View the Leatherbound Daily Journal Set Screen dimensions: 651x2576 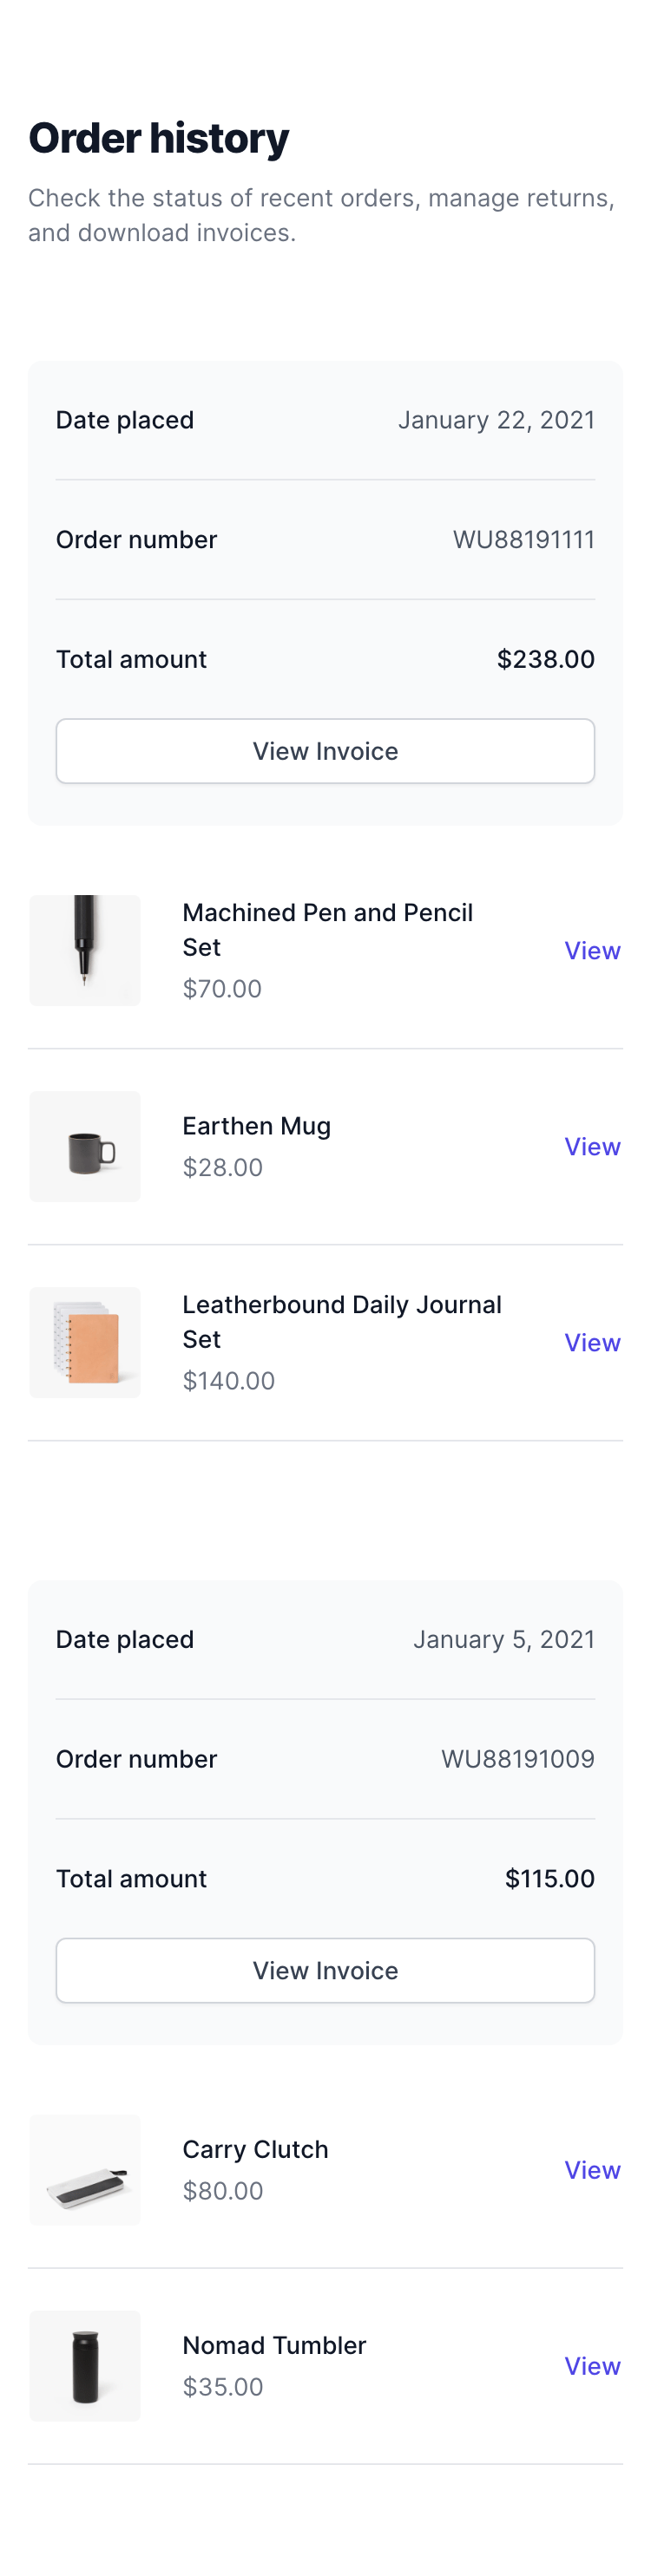[592, 1342]
